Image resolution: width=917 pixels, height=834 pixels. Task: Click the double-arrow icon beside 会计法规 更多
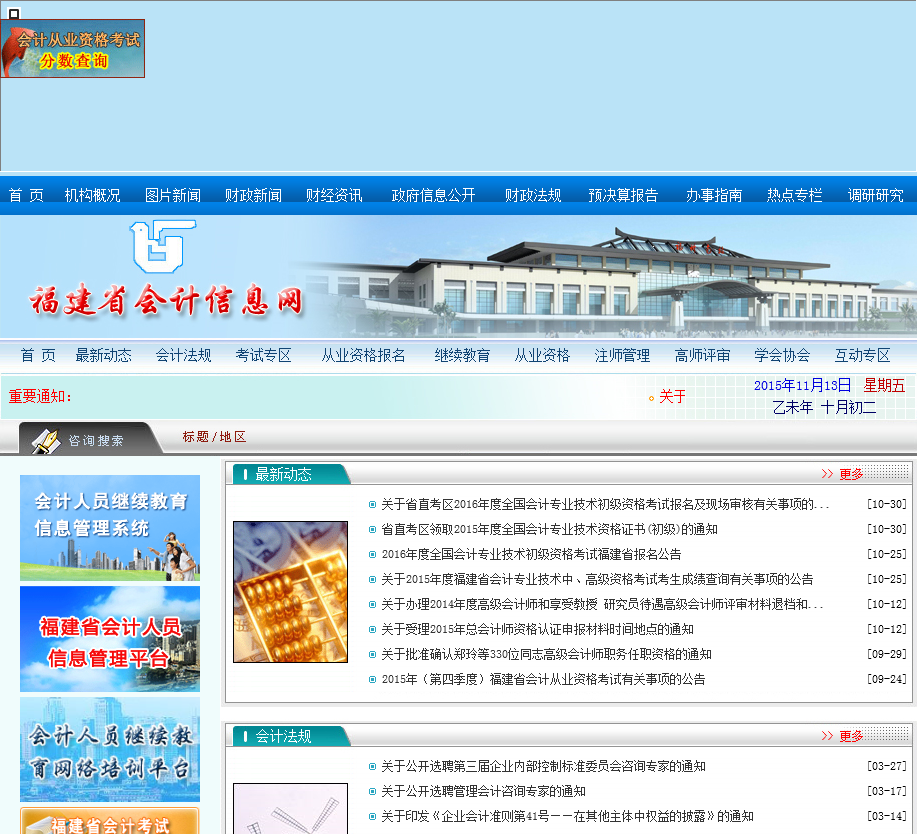827,736
